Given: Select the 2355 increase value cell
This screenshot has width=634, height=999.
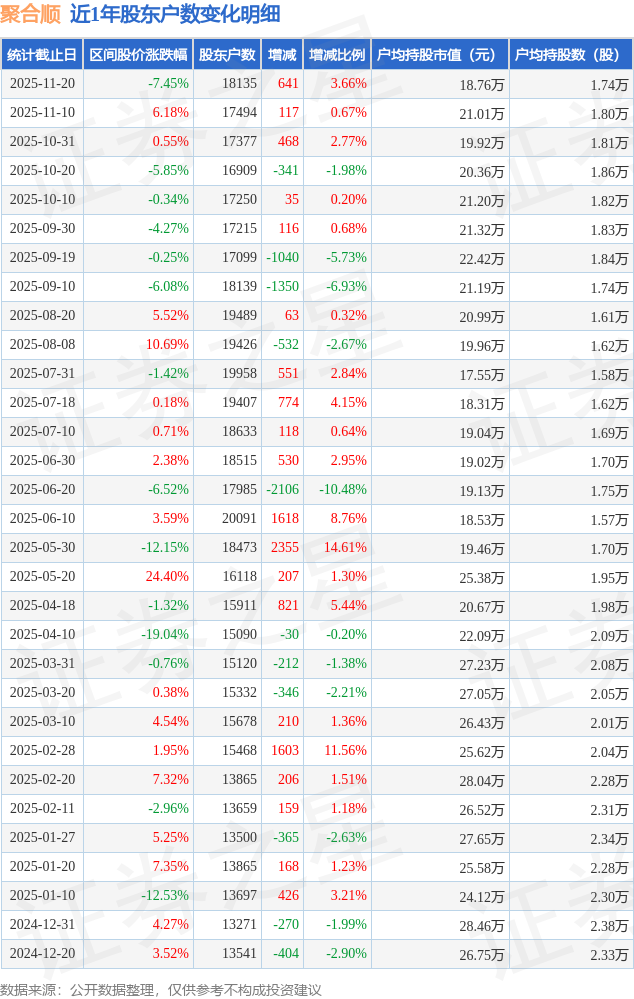Looking at the screenshot, I should 284,548.
